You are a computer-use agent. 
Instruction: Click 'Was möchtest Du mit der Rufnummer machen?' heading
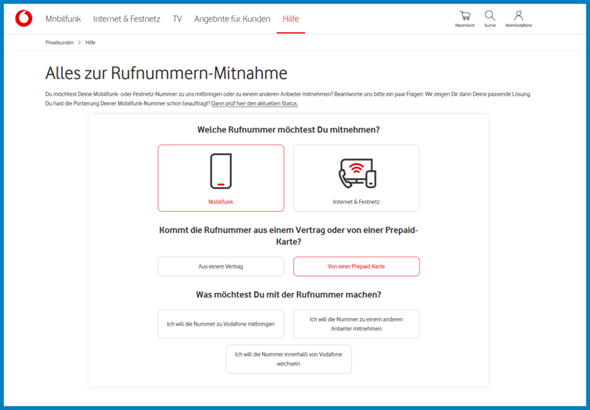289,295
